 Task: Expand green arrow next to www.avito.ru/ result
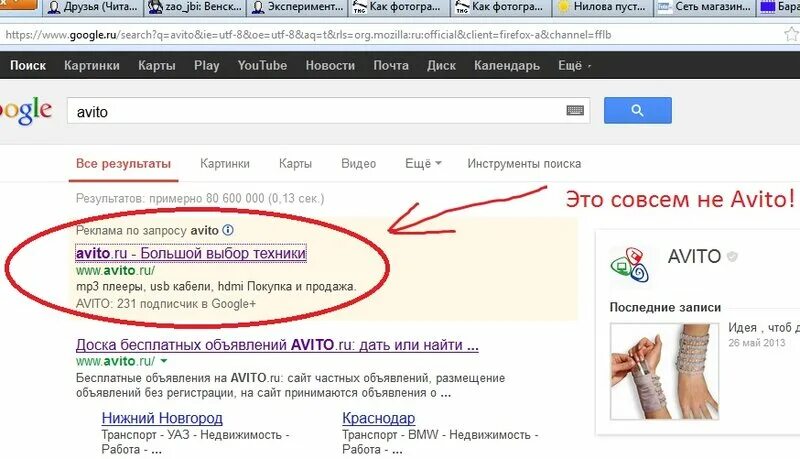164,361
